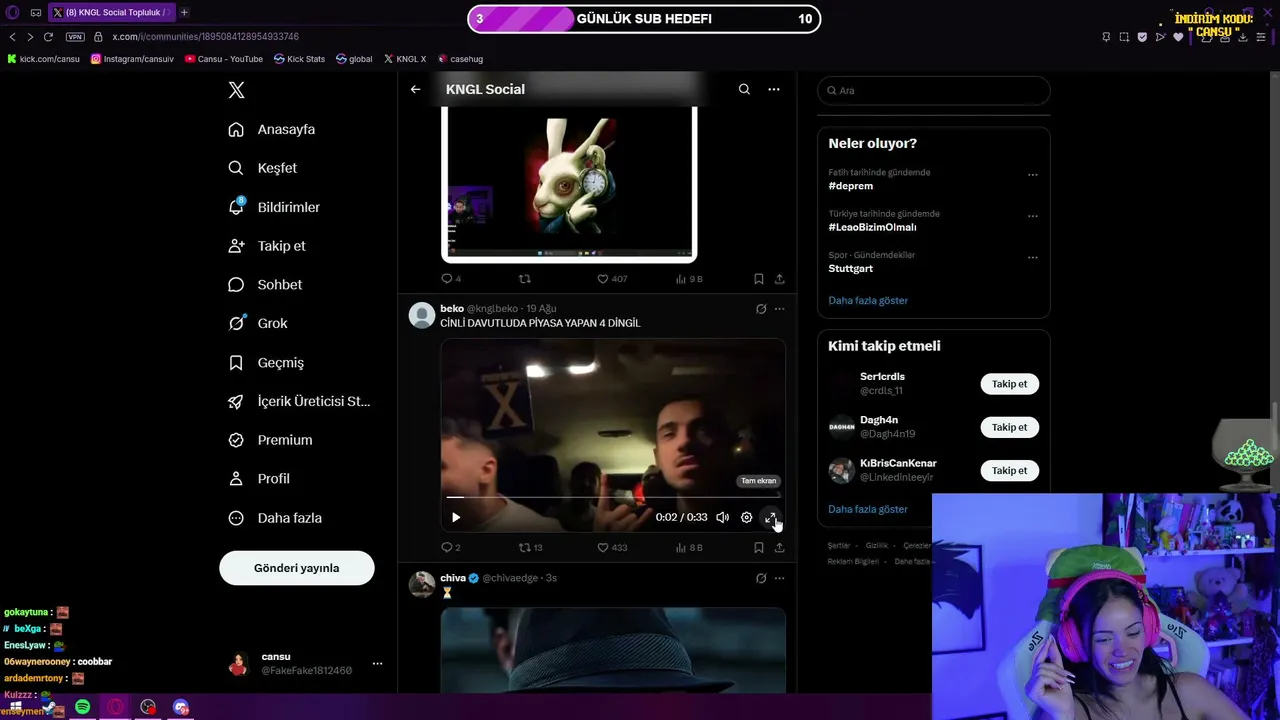This screenshot has width=1280, height=720.
Task: Open a new browser tab
Action: [x=184, y=12]
